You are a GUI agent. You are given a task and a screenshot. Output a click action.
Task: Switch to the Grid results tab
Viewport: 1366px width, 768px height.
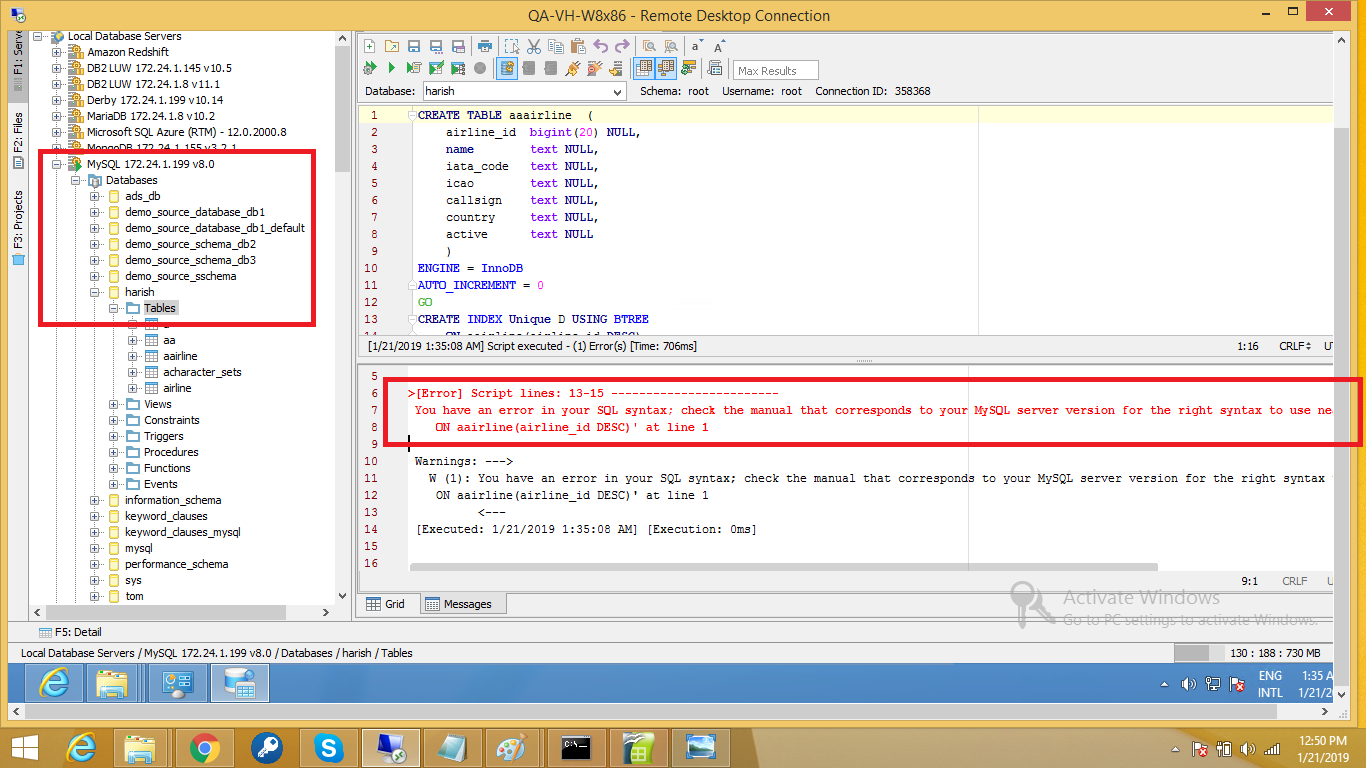coord(385,604)
